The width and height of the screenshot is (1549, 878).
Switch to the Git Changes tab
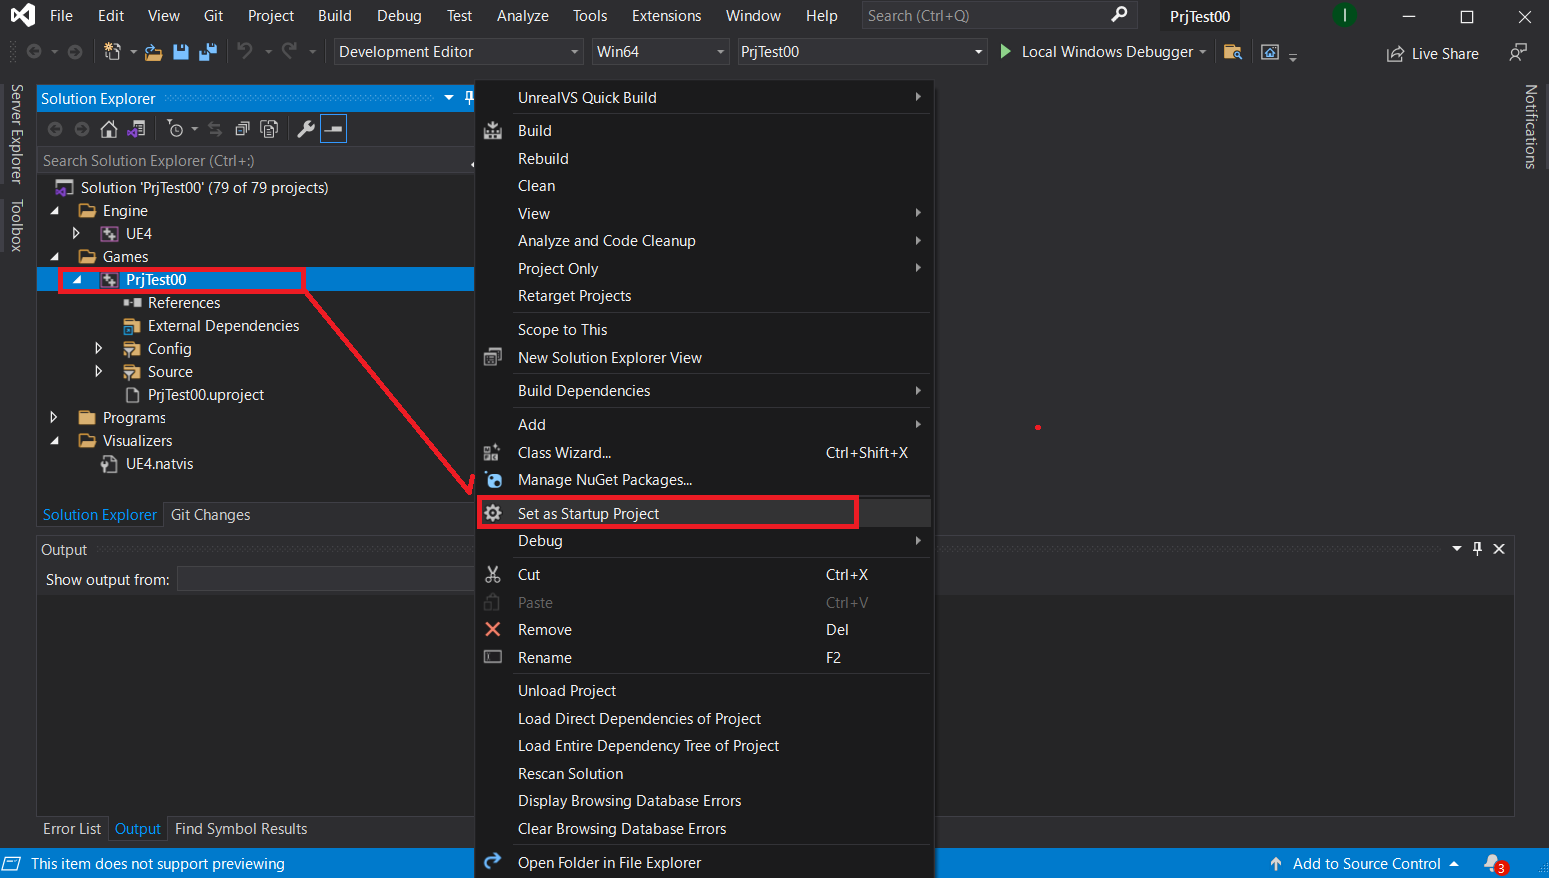tap(210, 515)
